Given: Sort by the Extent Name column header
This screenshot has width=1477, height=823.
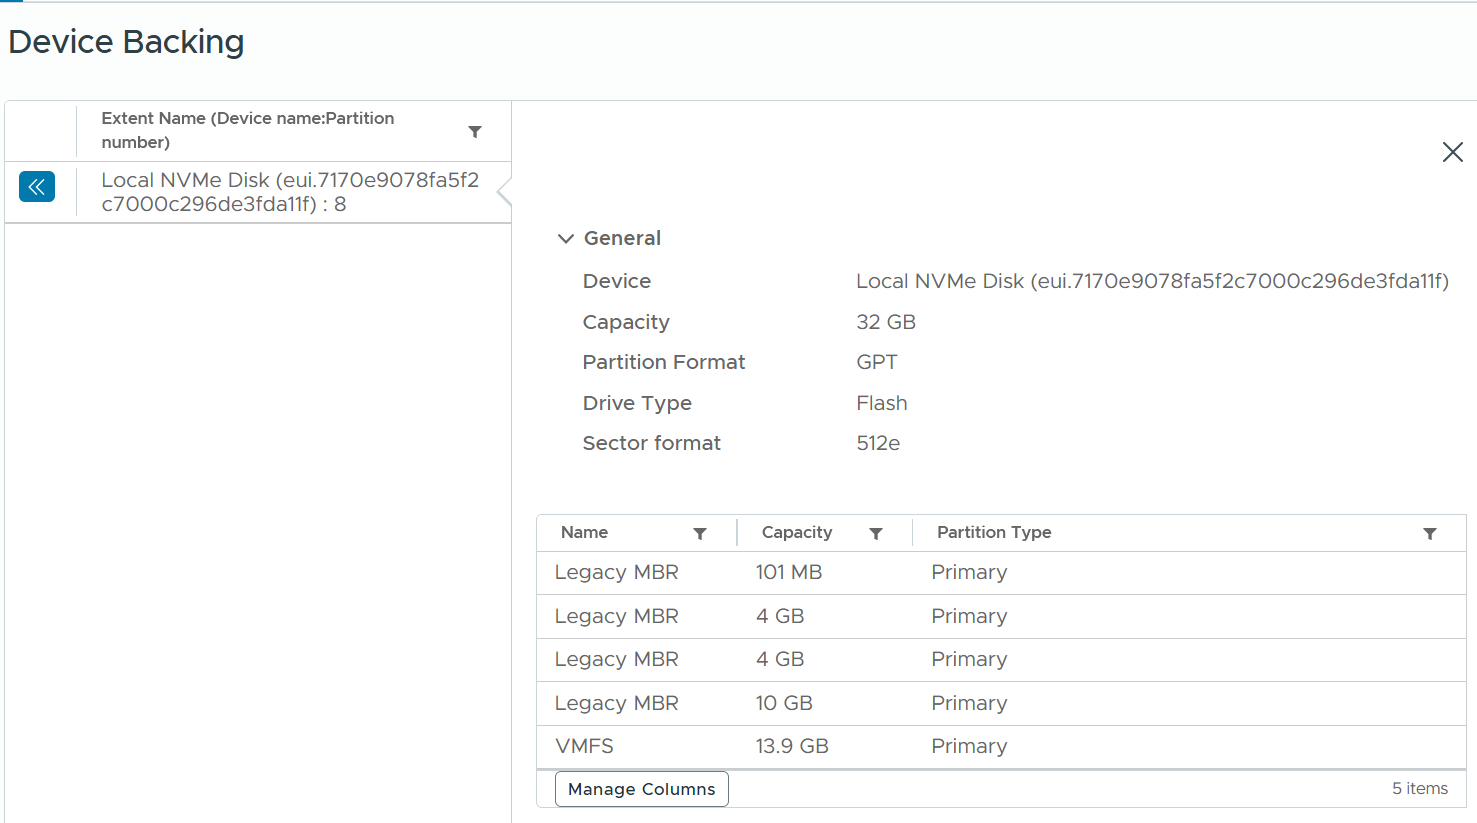Looking at the screenshot, I should tap(248, 130).
